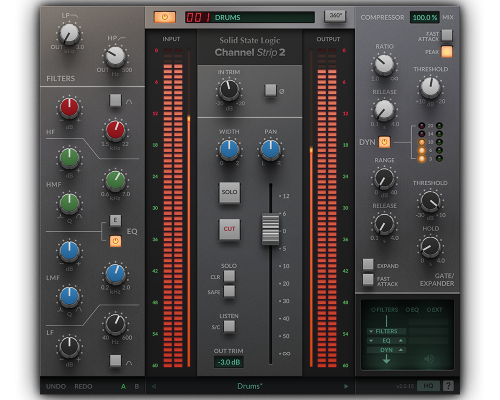Toggle the SOLO SAFE button
Screen dimensions: 500x400
229,291
